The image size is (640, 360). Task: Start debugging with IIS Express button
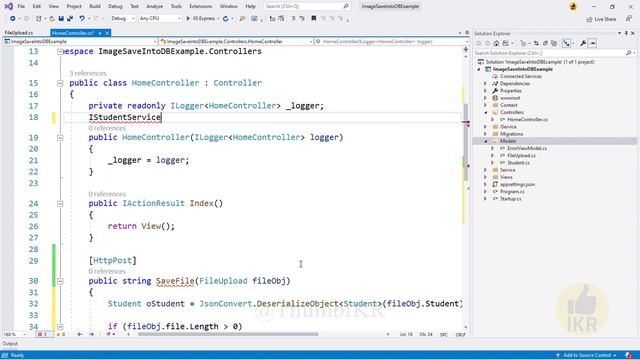201,19
